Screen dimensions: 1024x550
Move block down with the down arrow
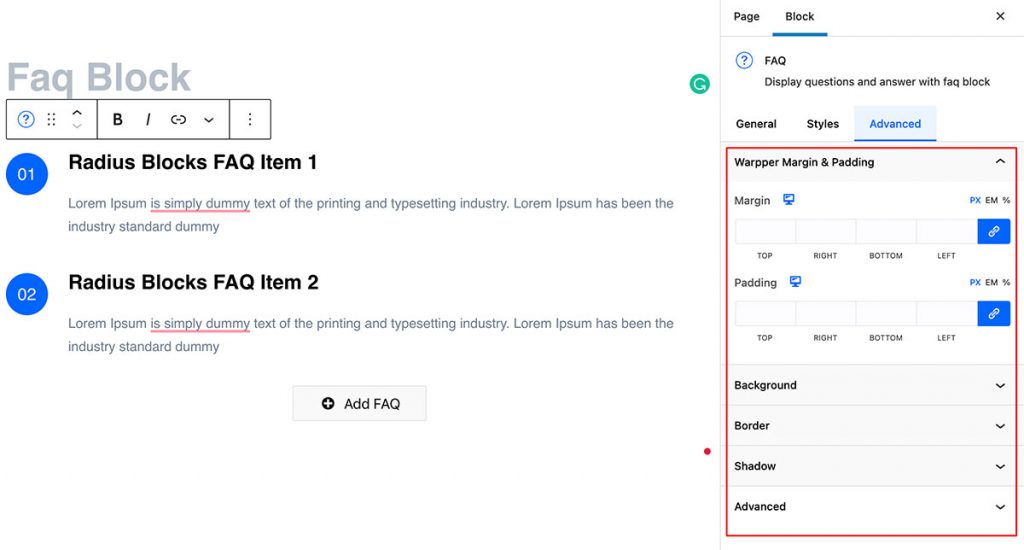coord(76,125)
